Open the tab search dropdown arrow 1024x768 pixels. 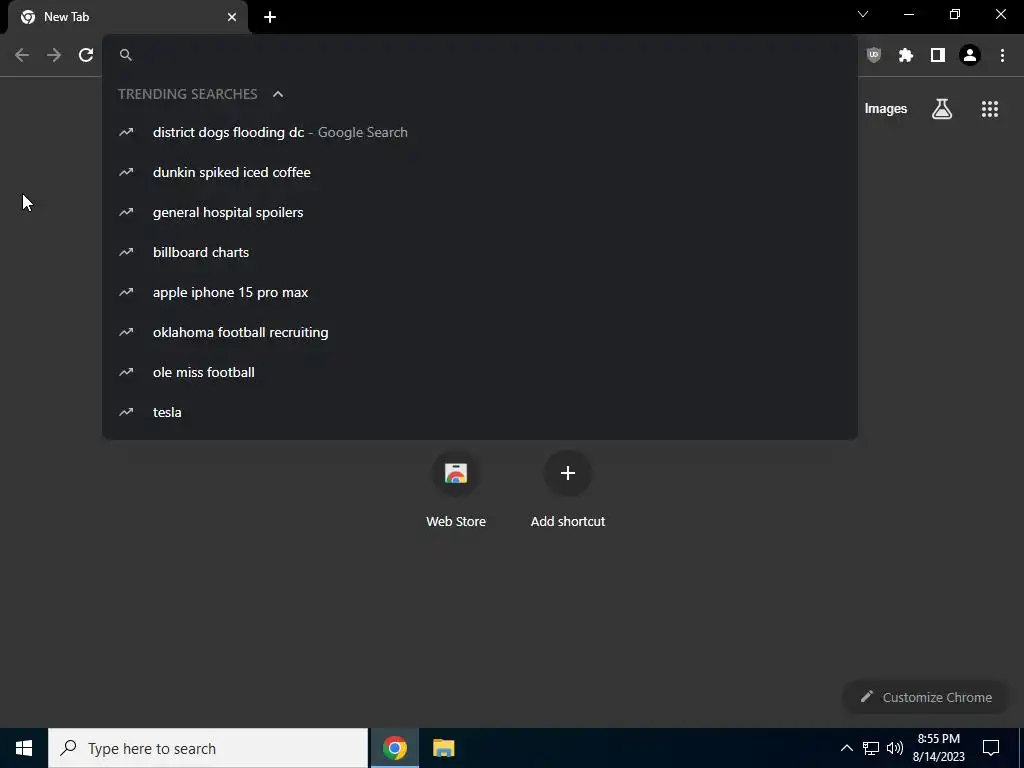coord(863,14)
